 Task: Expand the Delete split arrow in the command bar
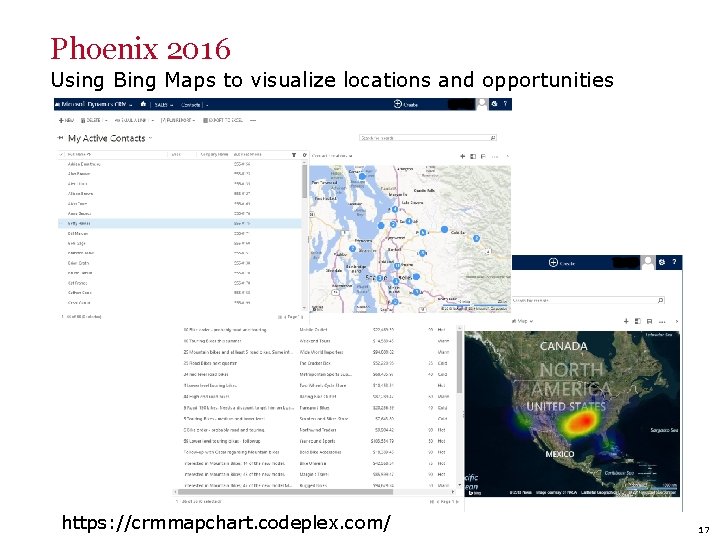pyautogui.click(x=106, y=120)
